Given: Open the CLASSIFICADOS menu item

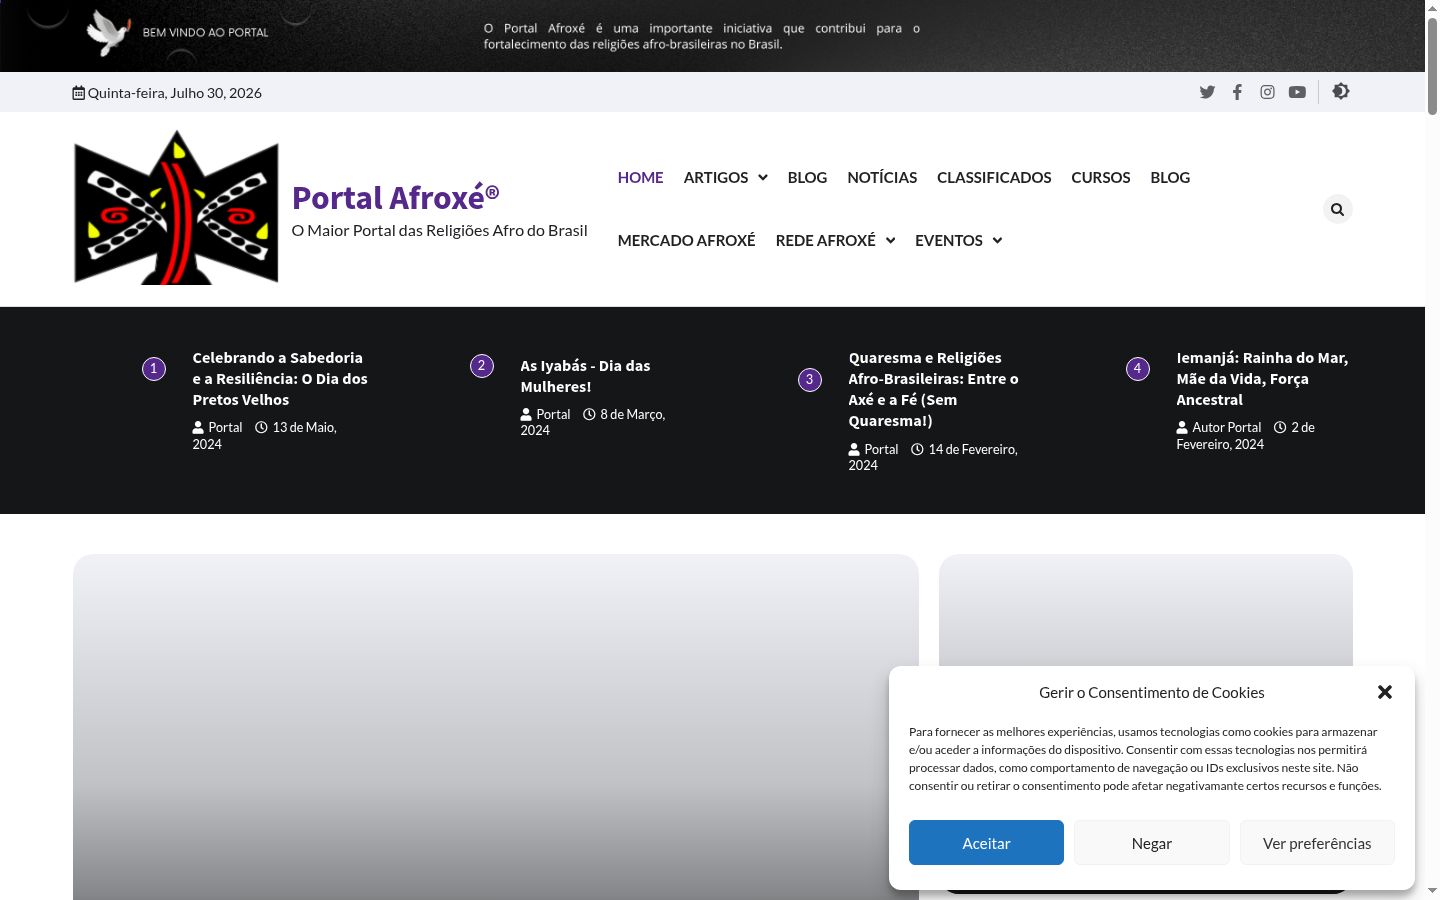Looking at the screenshot, I should click(994, 177).
